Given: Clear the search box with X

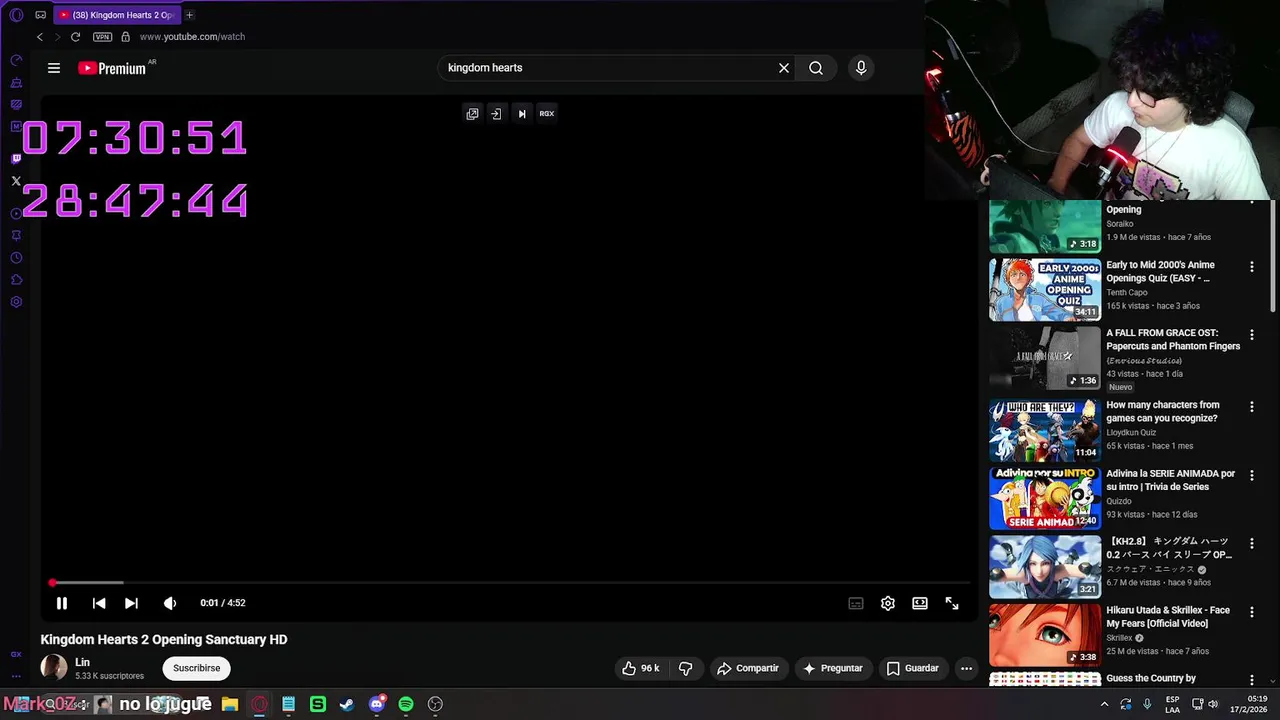Looking at the screenshot, I should click(784, 68).
